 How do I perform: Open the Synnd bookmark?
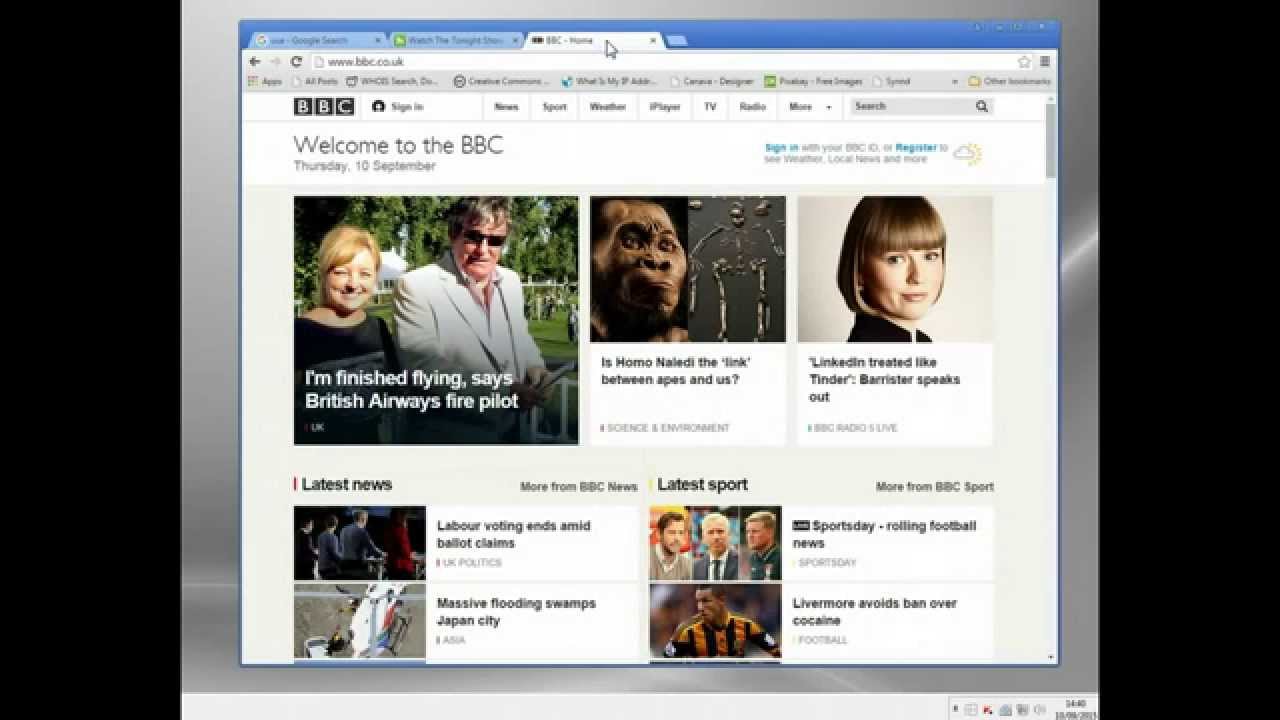[891, 81]
